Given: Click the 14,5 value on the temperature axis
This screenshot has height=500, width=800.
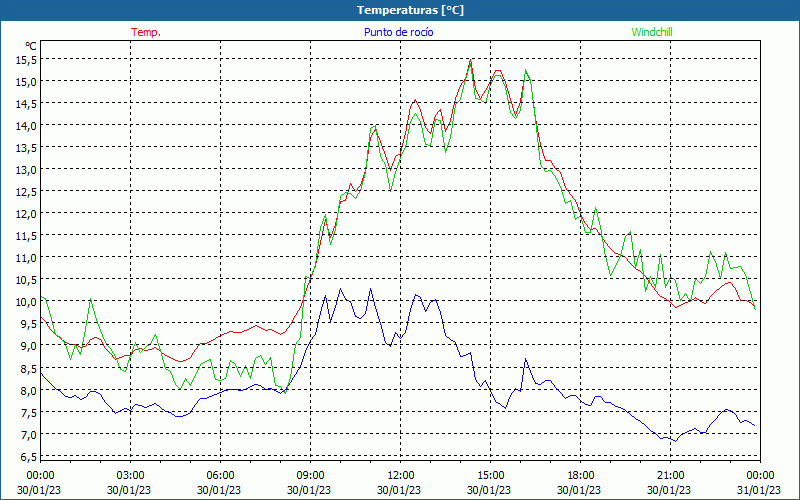Looking at the screenshot, I should pos(27,104).
